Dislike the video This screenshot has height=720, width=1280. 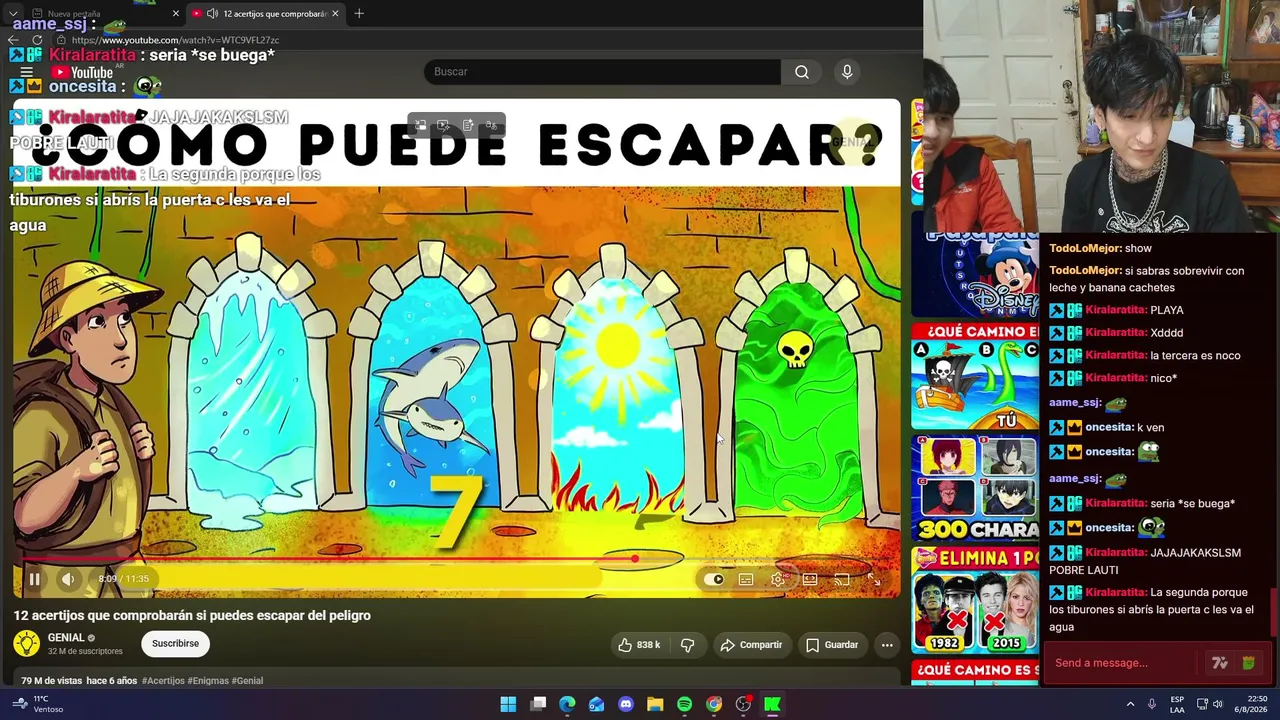pyautogui.click(x=687, y=645)
